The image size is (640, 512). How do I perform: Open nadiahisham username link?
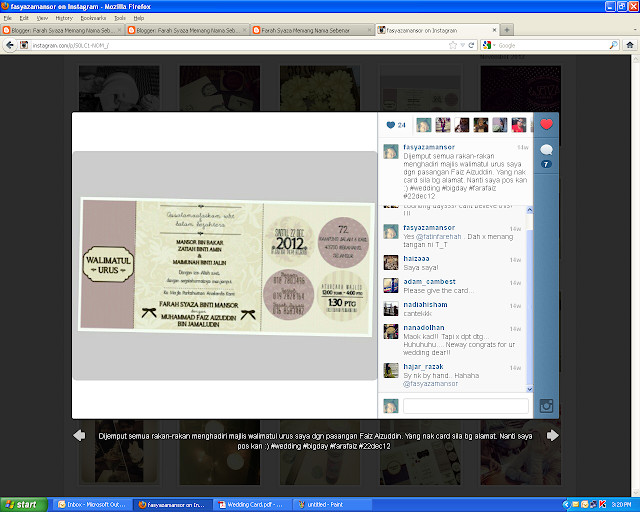pyautogui.click(x=425, y=305)
